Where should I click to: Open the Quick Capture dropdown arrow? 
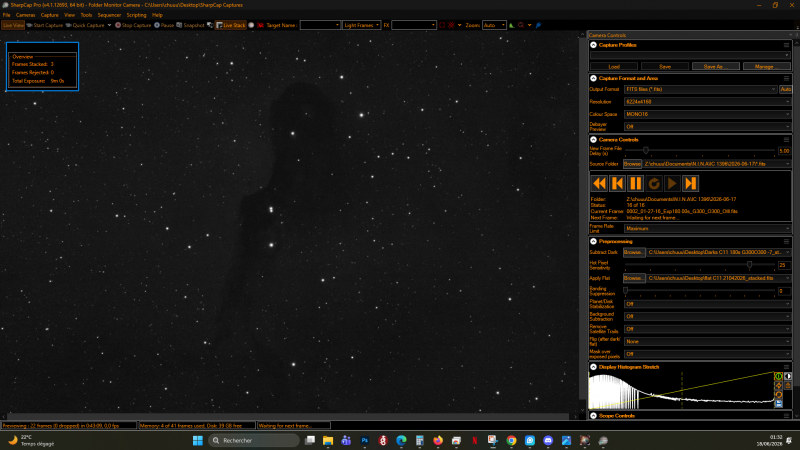109,25
